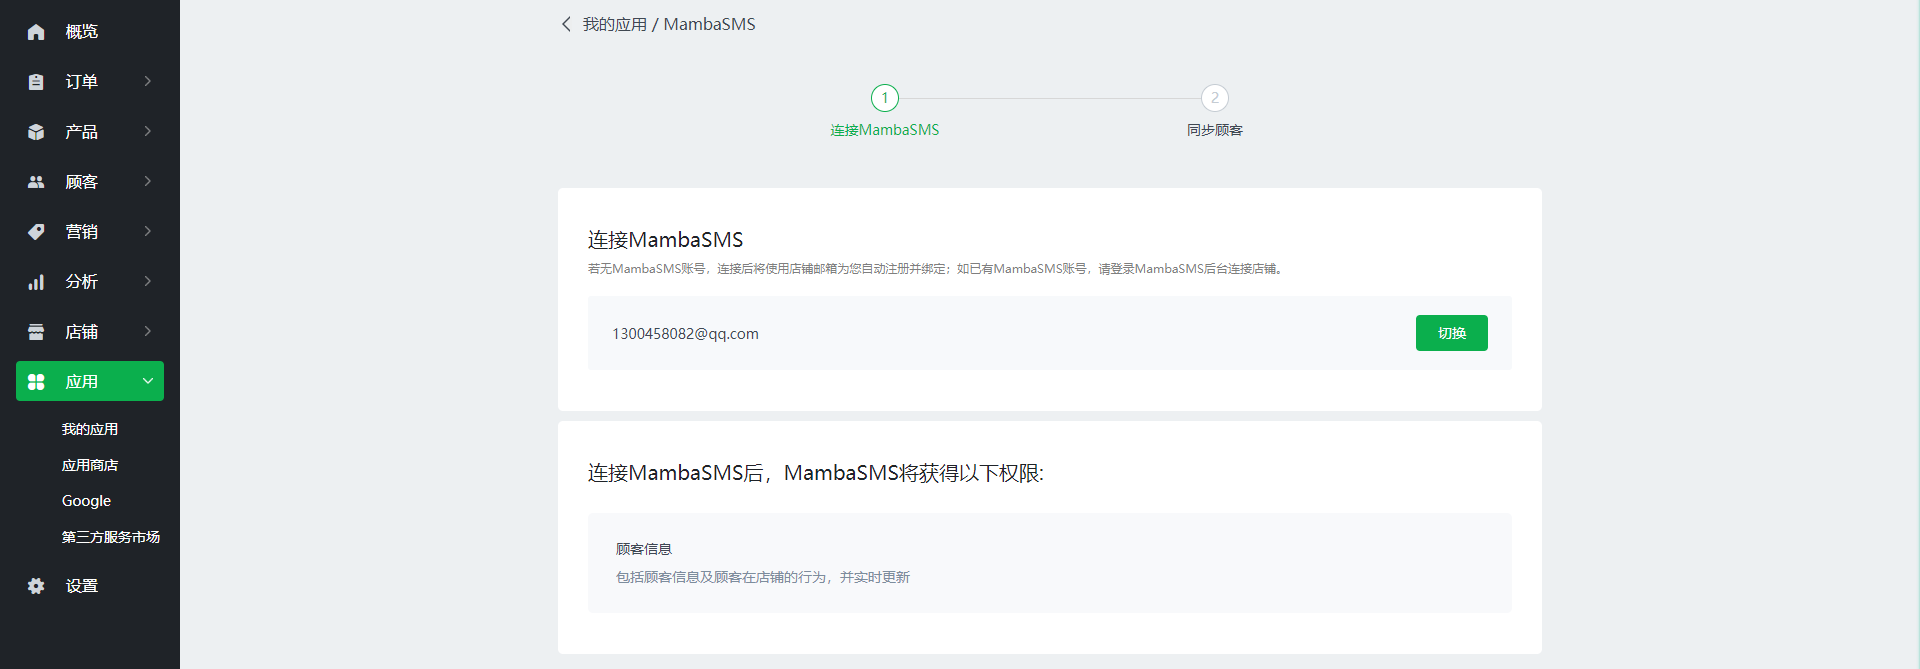Open the 设置 menu label

pyautogui.click(x=82, y=586)
